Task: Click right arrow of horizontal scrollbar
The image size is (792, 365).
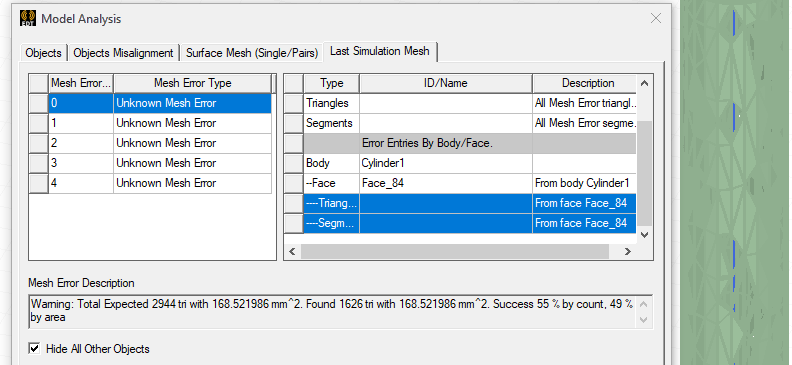Action: 628,251
